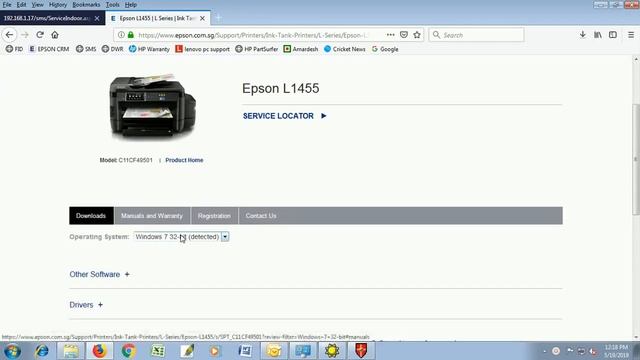Launch Internet Explorer from taskbar
The width and height of the screenshot is (640, 360).
click(x=42, y=351)
